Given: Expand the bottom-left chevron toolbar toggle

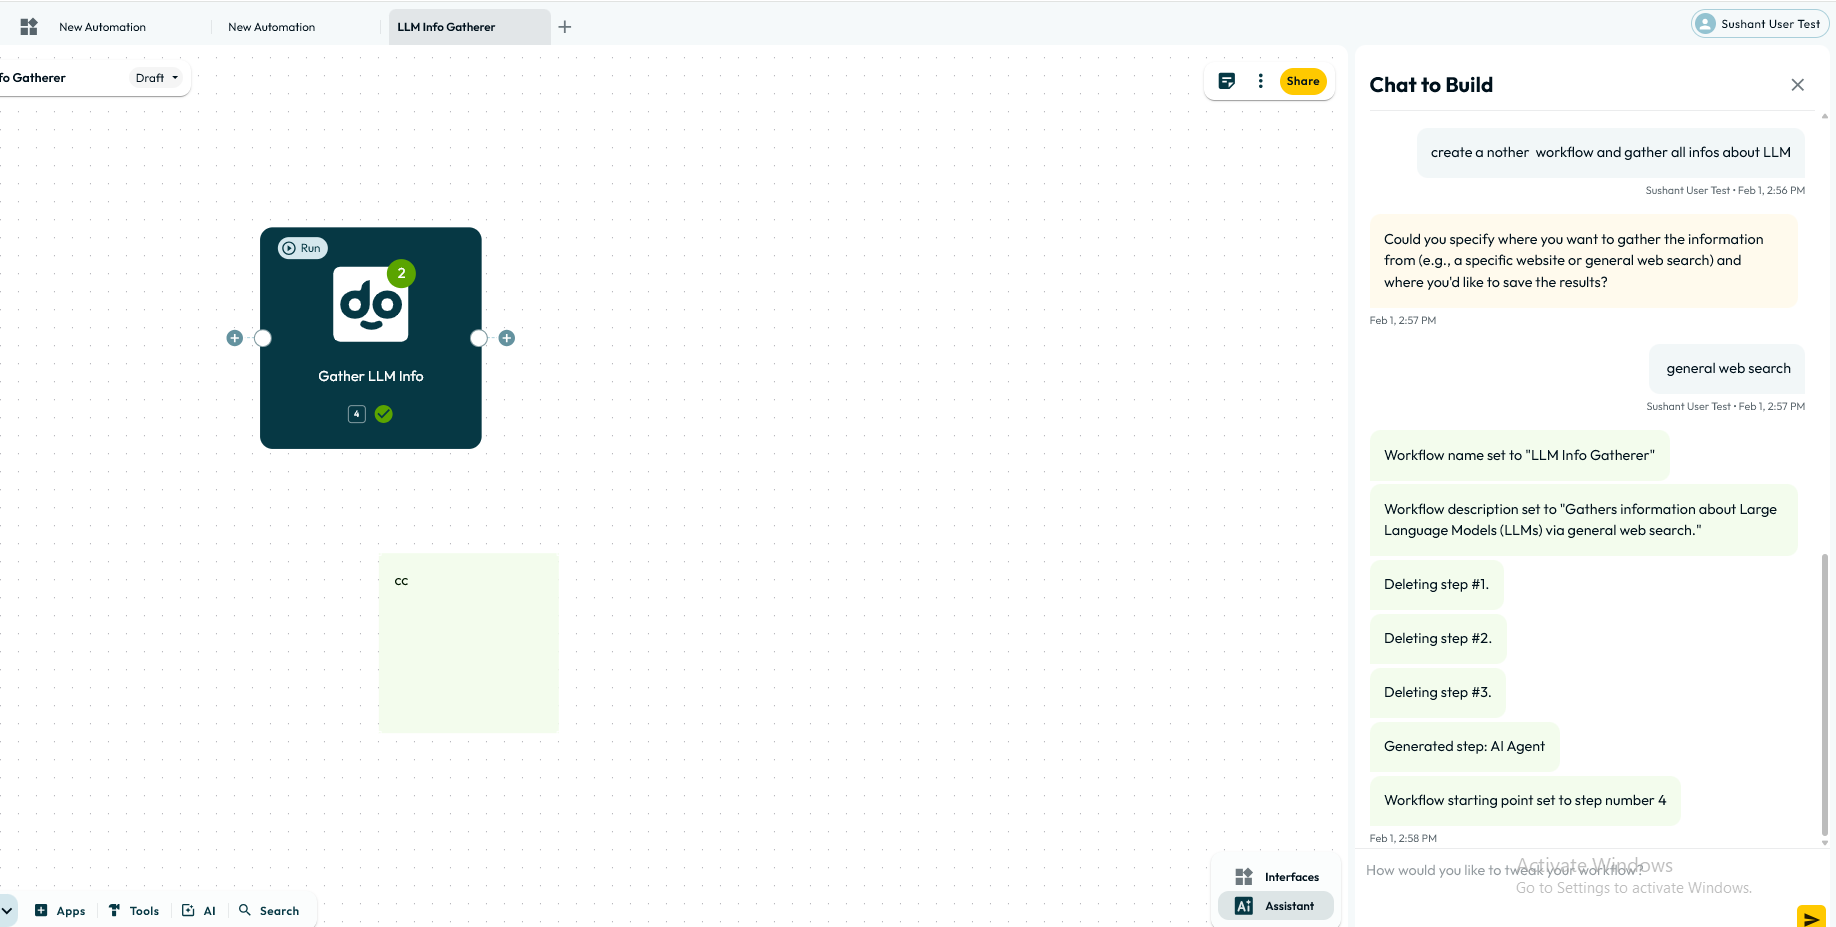Looking at the screenshot, I should tap(7, 911).
